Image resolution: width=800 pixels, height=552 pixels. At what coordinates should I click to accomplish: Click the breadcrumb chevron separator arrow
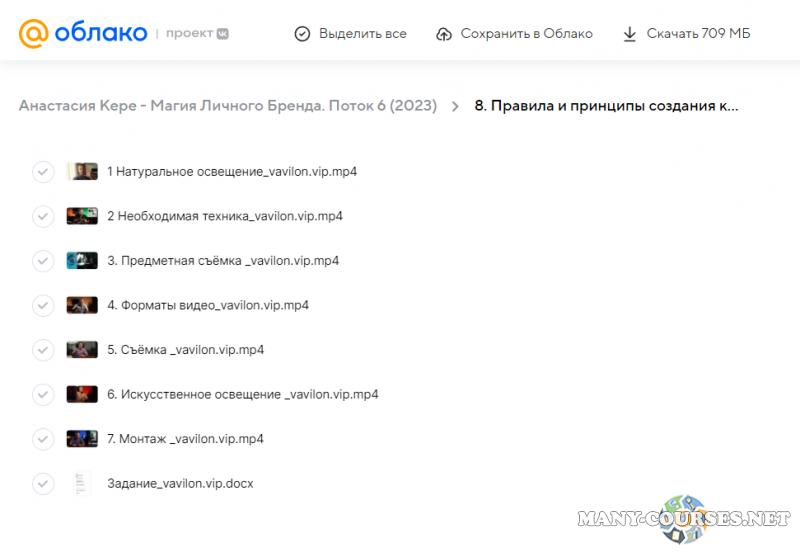pos(456,106)
